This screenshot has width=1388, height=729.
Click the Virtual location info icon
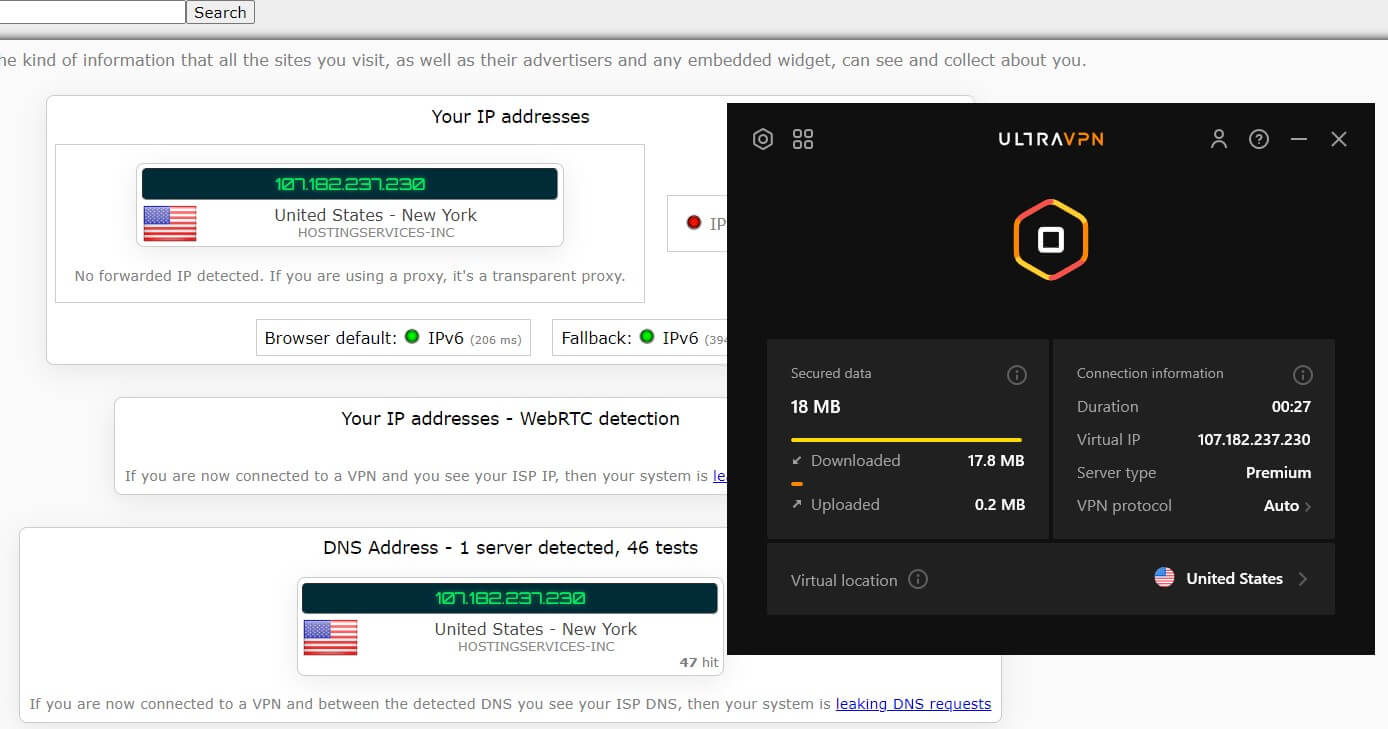[x=918, y=579]
